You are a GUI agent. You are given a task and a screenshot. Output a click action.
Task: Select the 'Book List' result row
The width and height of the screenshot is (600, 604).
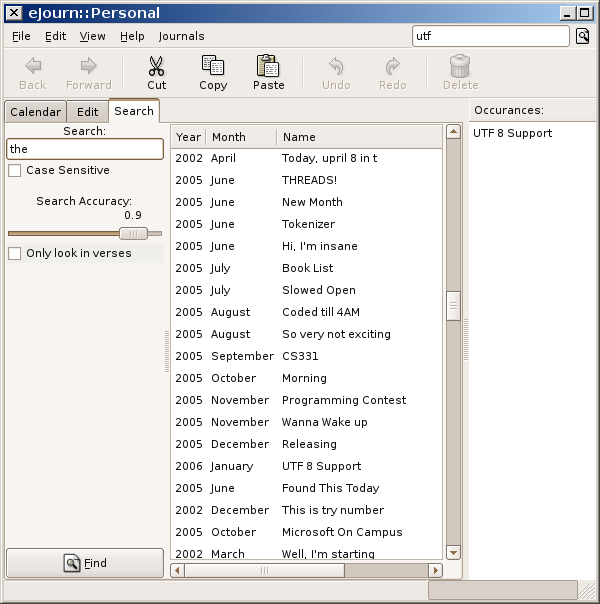pos(307,268)
